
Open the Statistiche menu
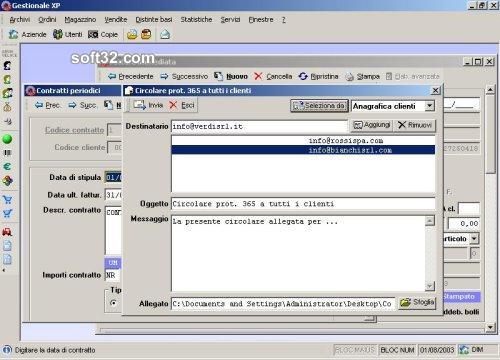[x=196, y=20]
